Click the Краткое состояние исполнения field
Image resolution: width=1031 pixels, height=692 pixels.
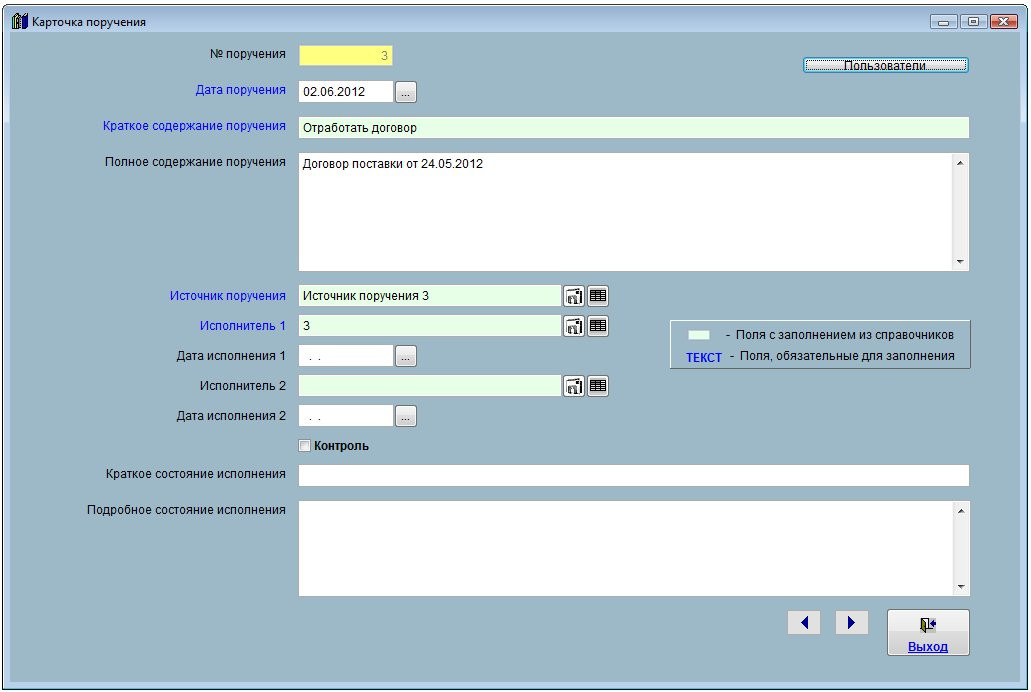(634, 475)
